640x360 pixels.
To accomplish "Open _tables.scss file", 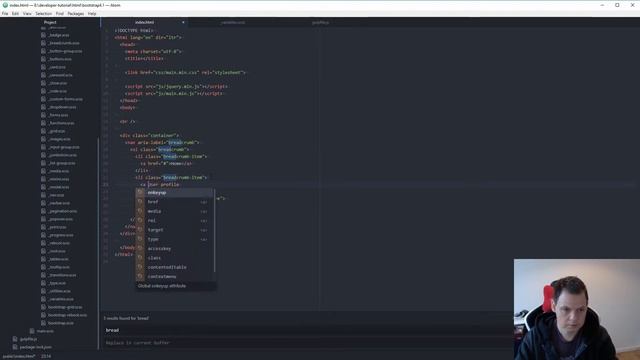I will [58, 259].
